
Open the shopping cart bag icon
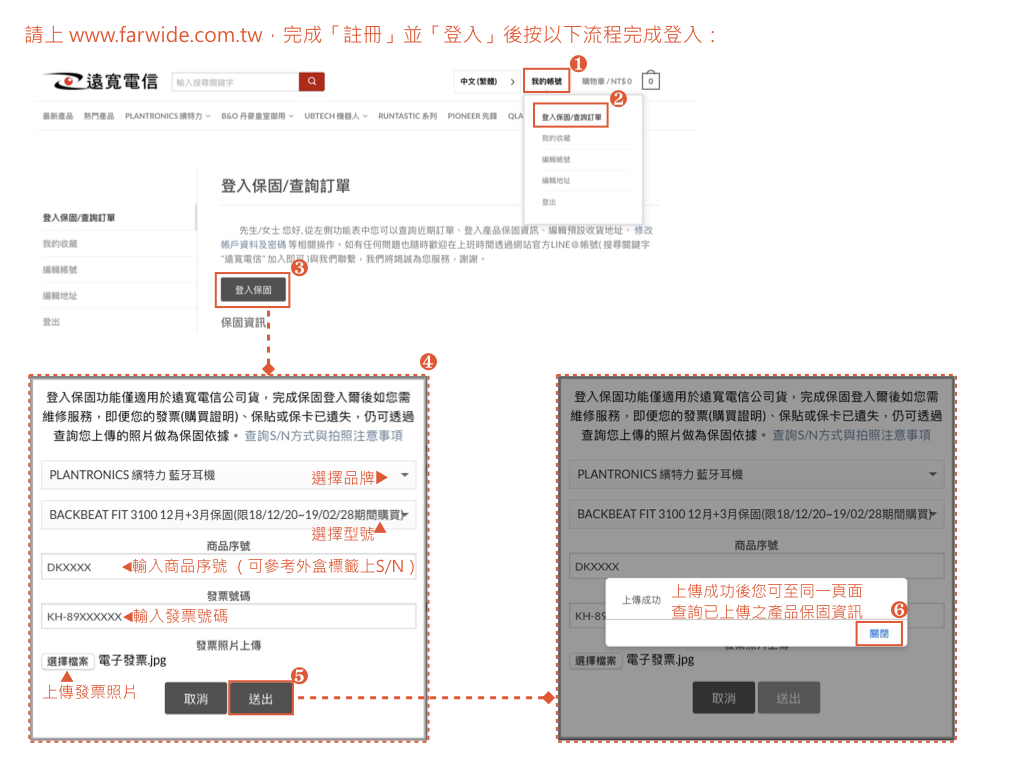650,80
